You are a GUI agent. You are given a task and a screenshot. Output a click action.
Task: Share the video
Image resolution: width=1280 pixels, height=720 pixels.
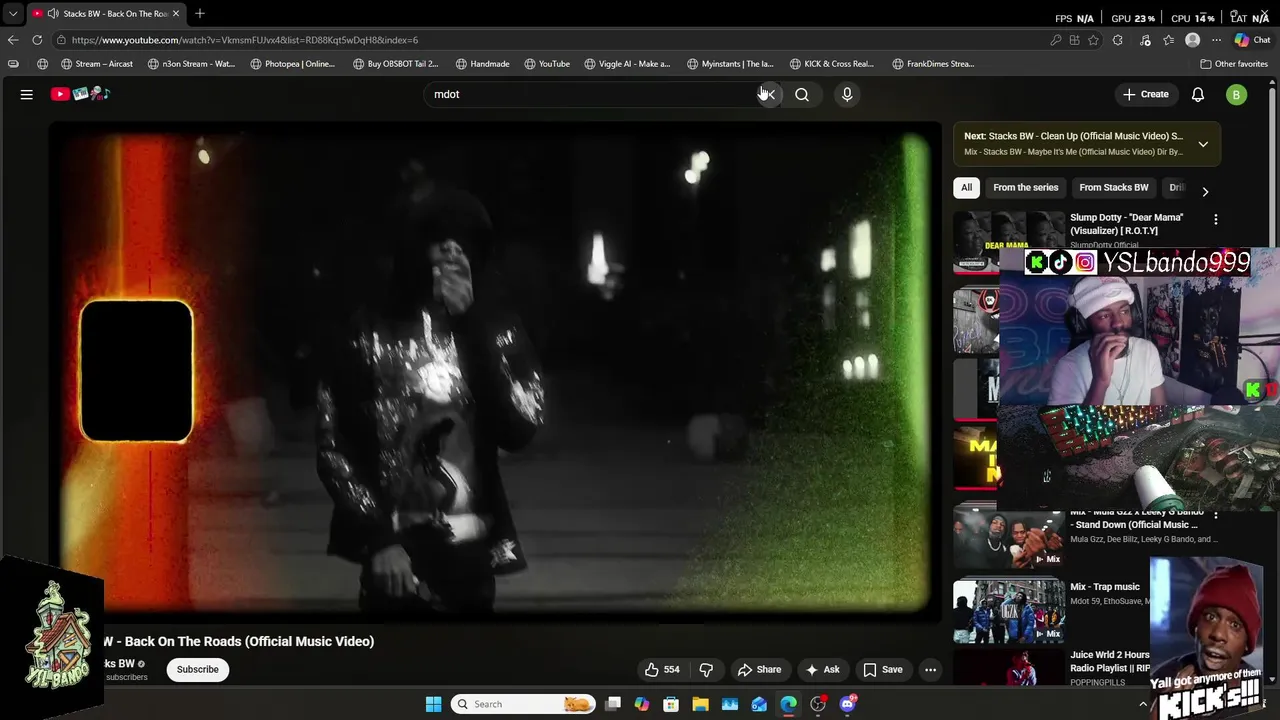[759, 670]
